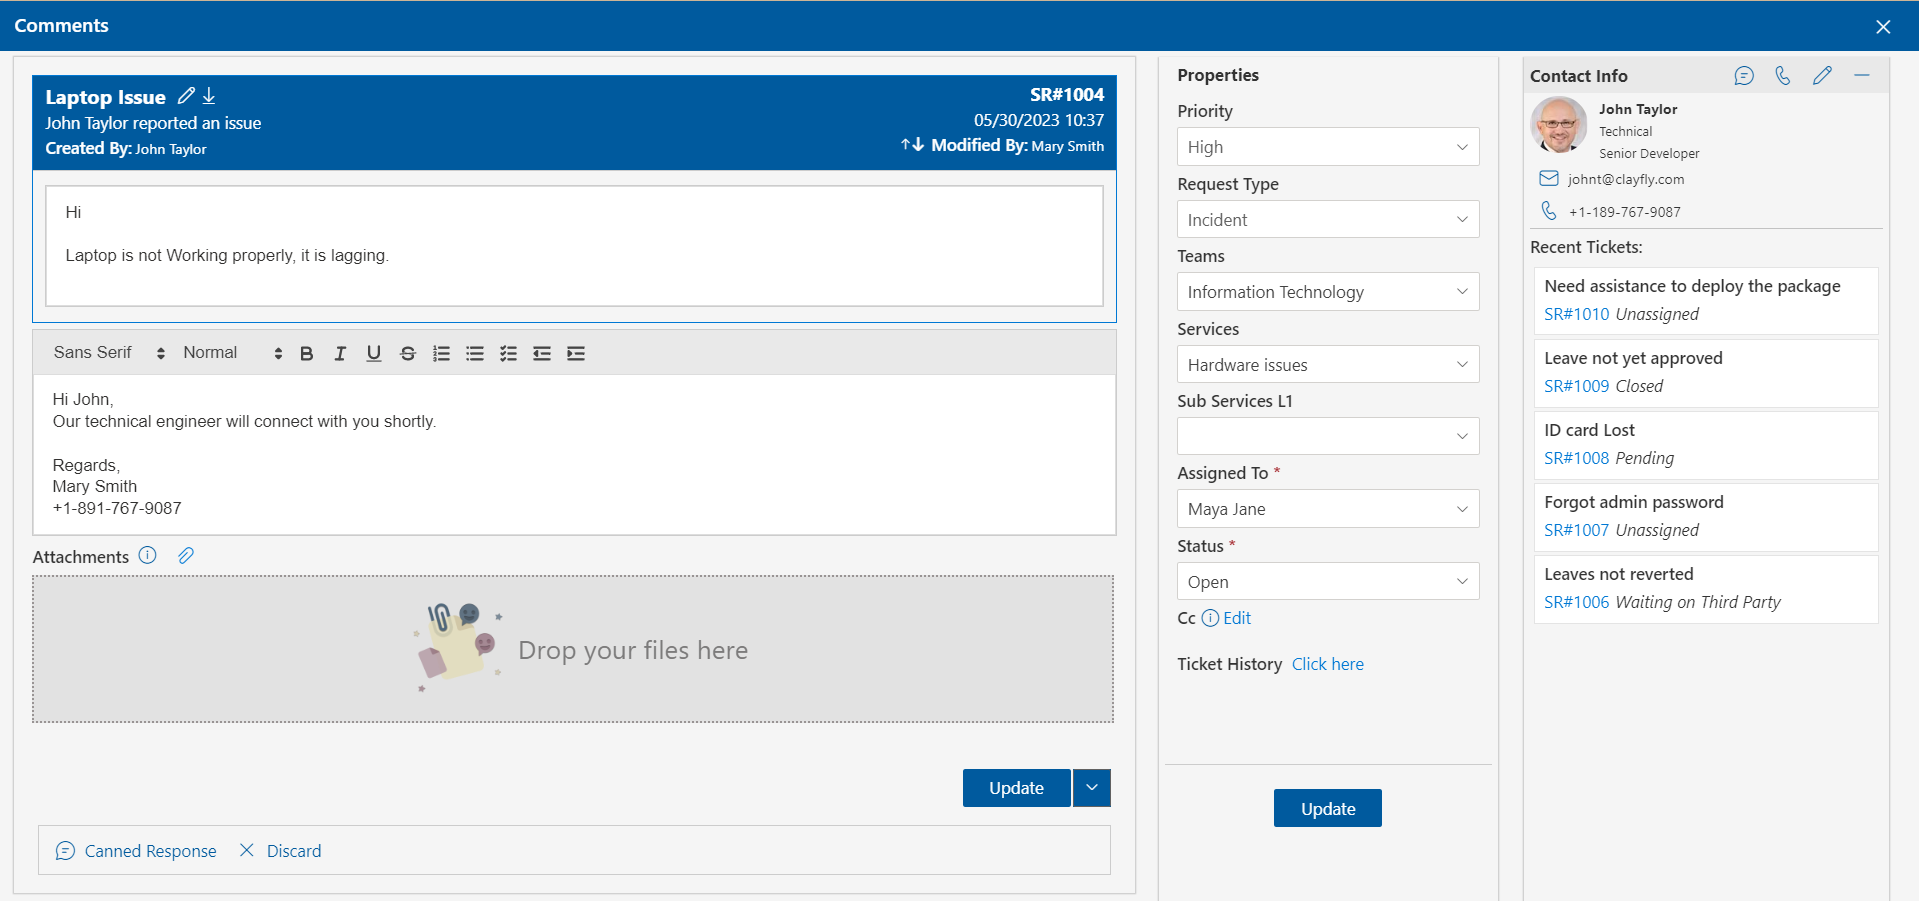Screen dimensions: 1919x901
Task: Open Services dropdown showing Hardware issues
Action: 1328,365
